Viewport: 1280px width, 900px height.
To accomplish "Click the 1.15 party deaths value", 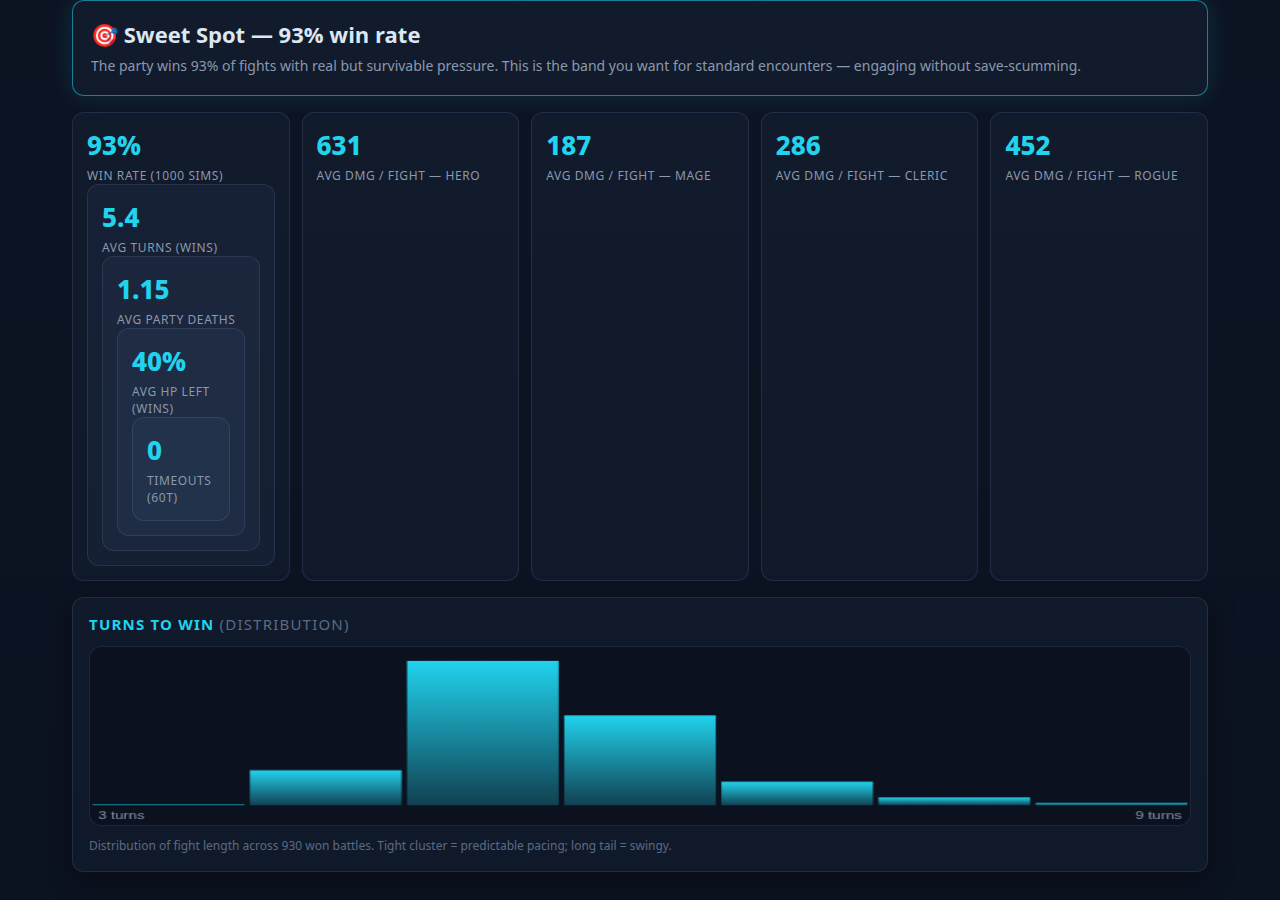I will (143, 290).
